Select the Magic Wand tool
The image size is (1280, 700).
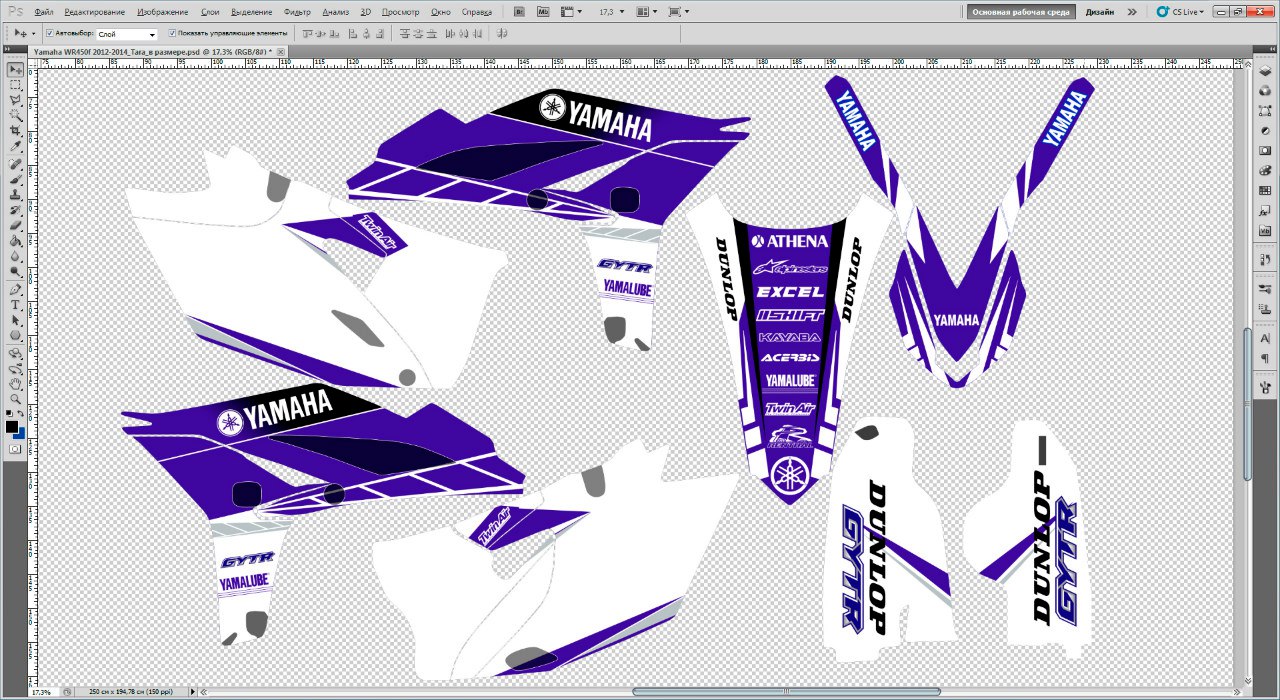point(16,116)
